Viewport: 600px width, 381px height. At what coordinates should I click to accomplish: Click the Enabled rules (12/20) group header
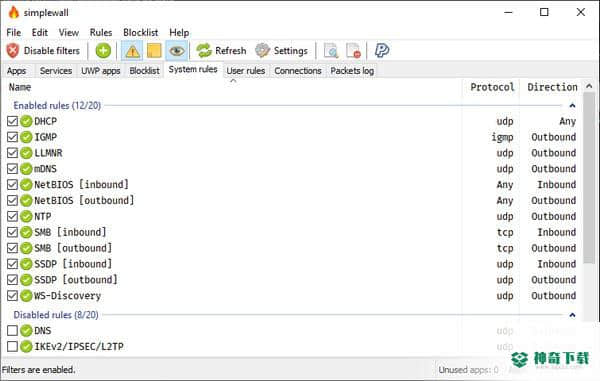coord(57,105)
